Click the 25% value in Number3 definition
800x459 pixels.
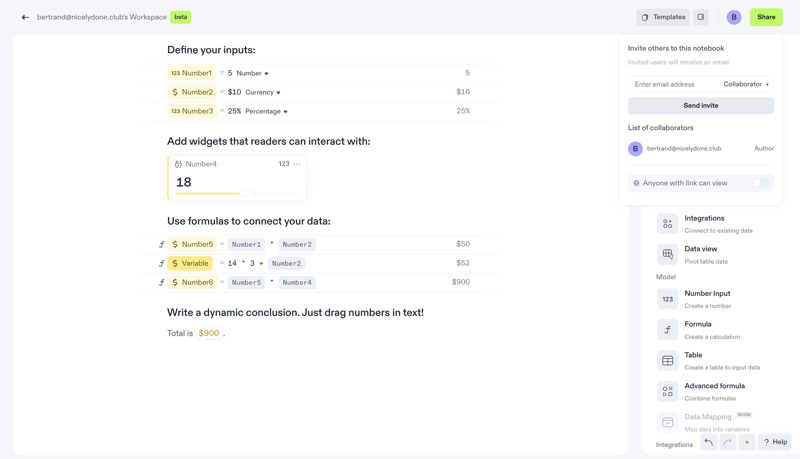234,111
